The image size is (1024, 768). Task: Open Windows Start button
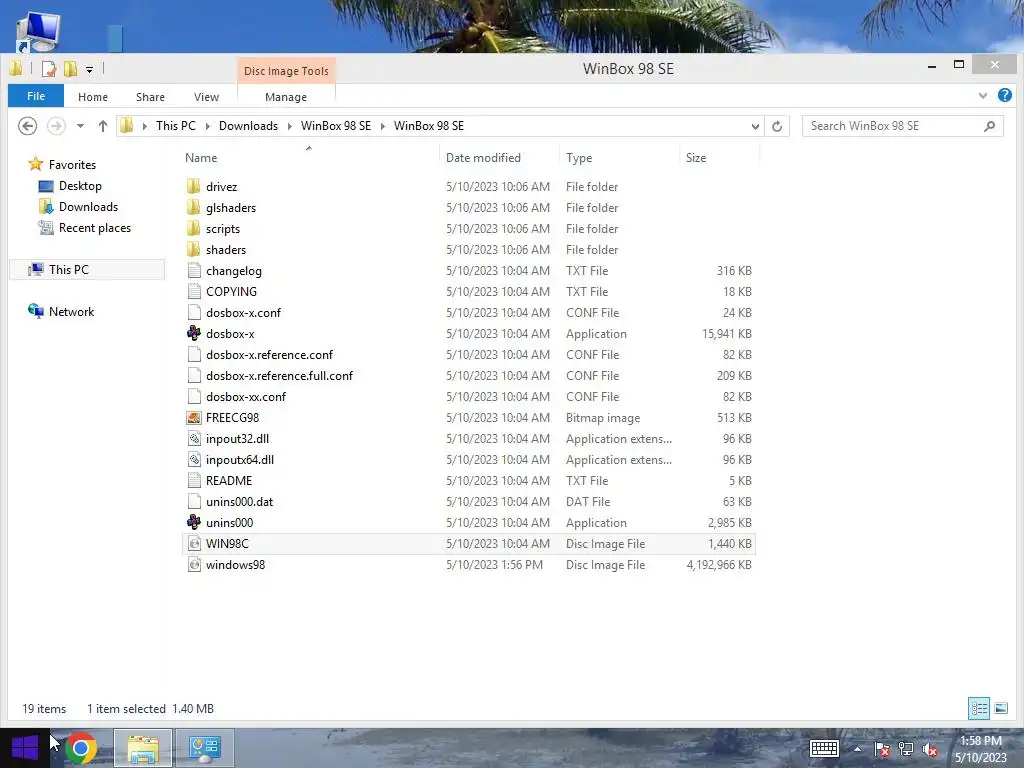coord(25,748)
